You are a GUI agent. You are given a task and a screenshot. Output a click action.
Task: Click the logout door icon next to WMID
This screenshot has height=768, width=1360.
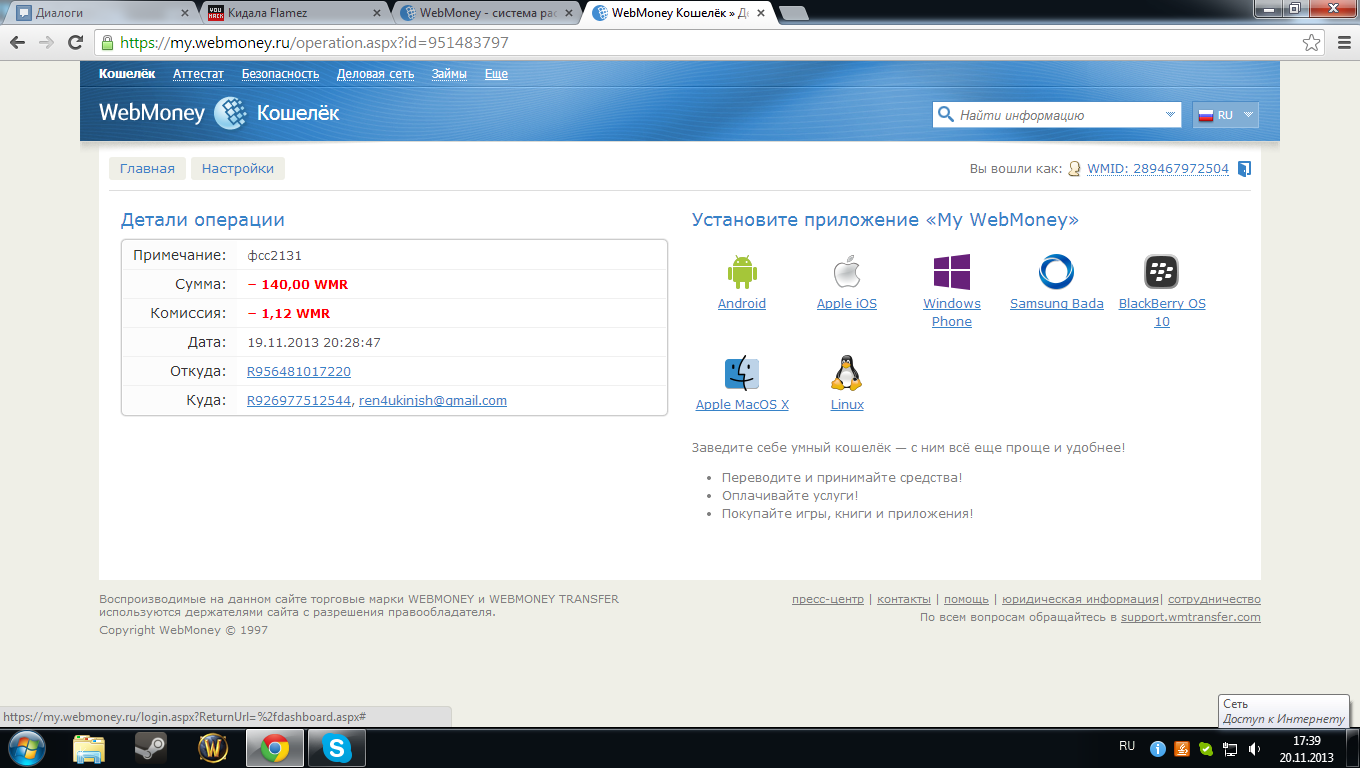pos(1244,169)
